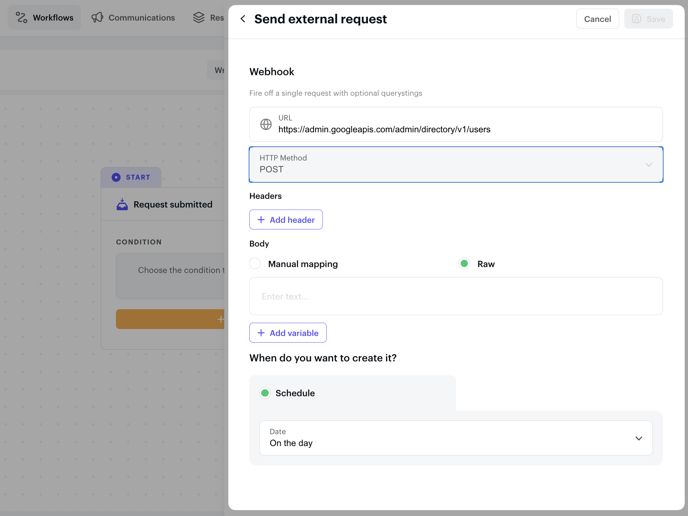Image resolution: width=688 pixels, height=516 pixels.
Task: Select the Raw body radio option
Action: point(464,264)
